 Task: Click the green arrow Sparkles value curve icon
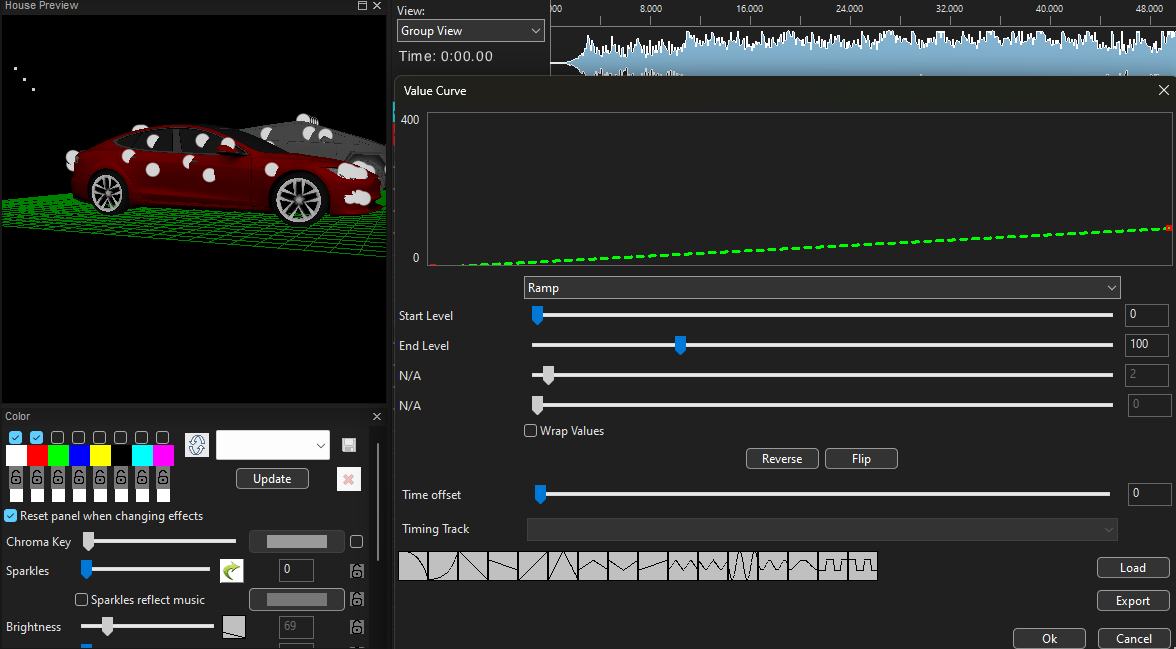click(232, 570)
